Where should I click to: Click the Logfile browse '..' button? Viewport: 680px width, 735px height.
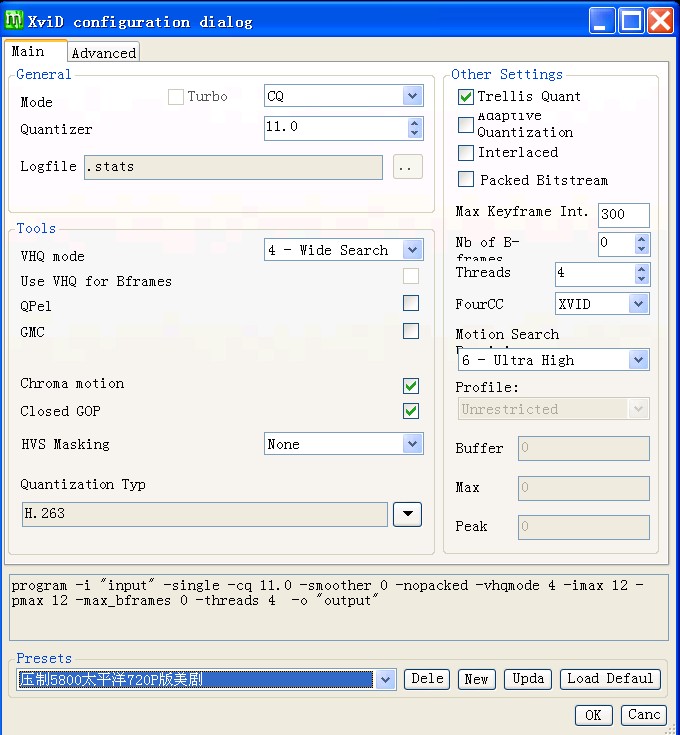pos(404,168)
